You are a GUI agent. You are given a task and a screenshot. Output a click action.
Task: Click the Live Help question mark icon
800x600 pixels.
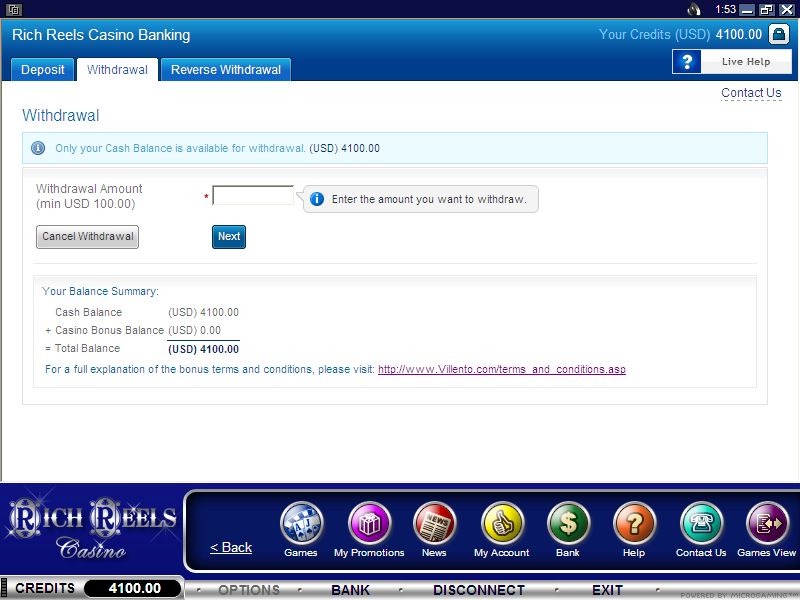687,62
